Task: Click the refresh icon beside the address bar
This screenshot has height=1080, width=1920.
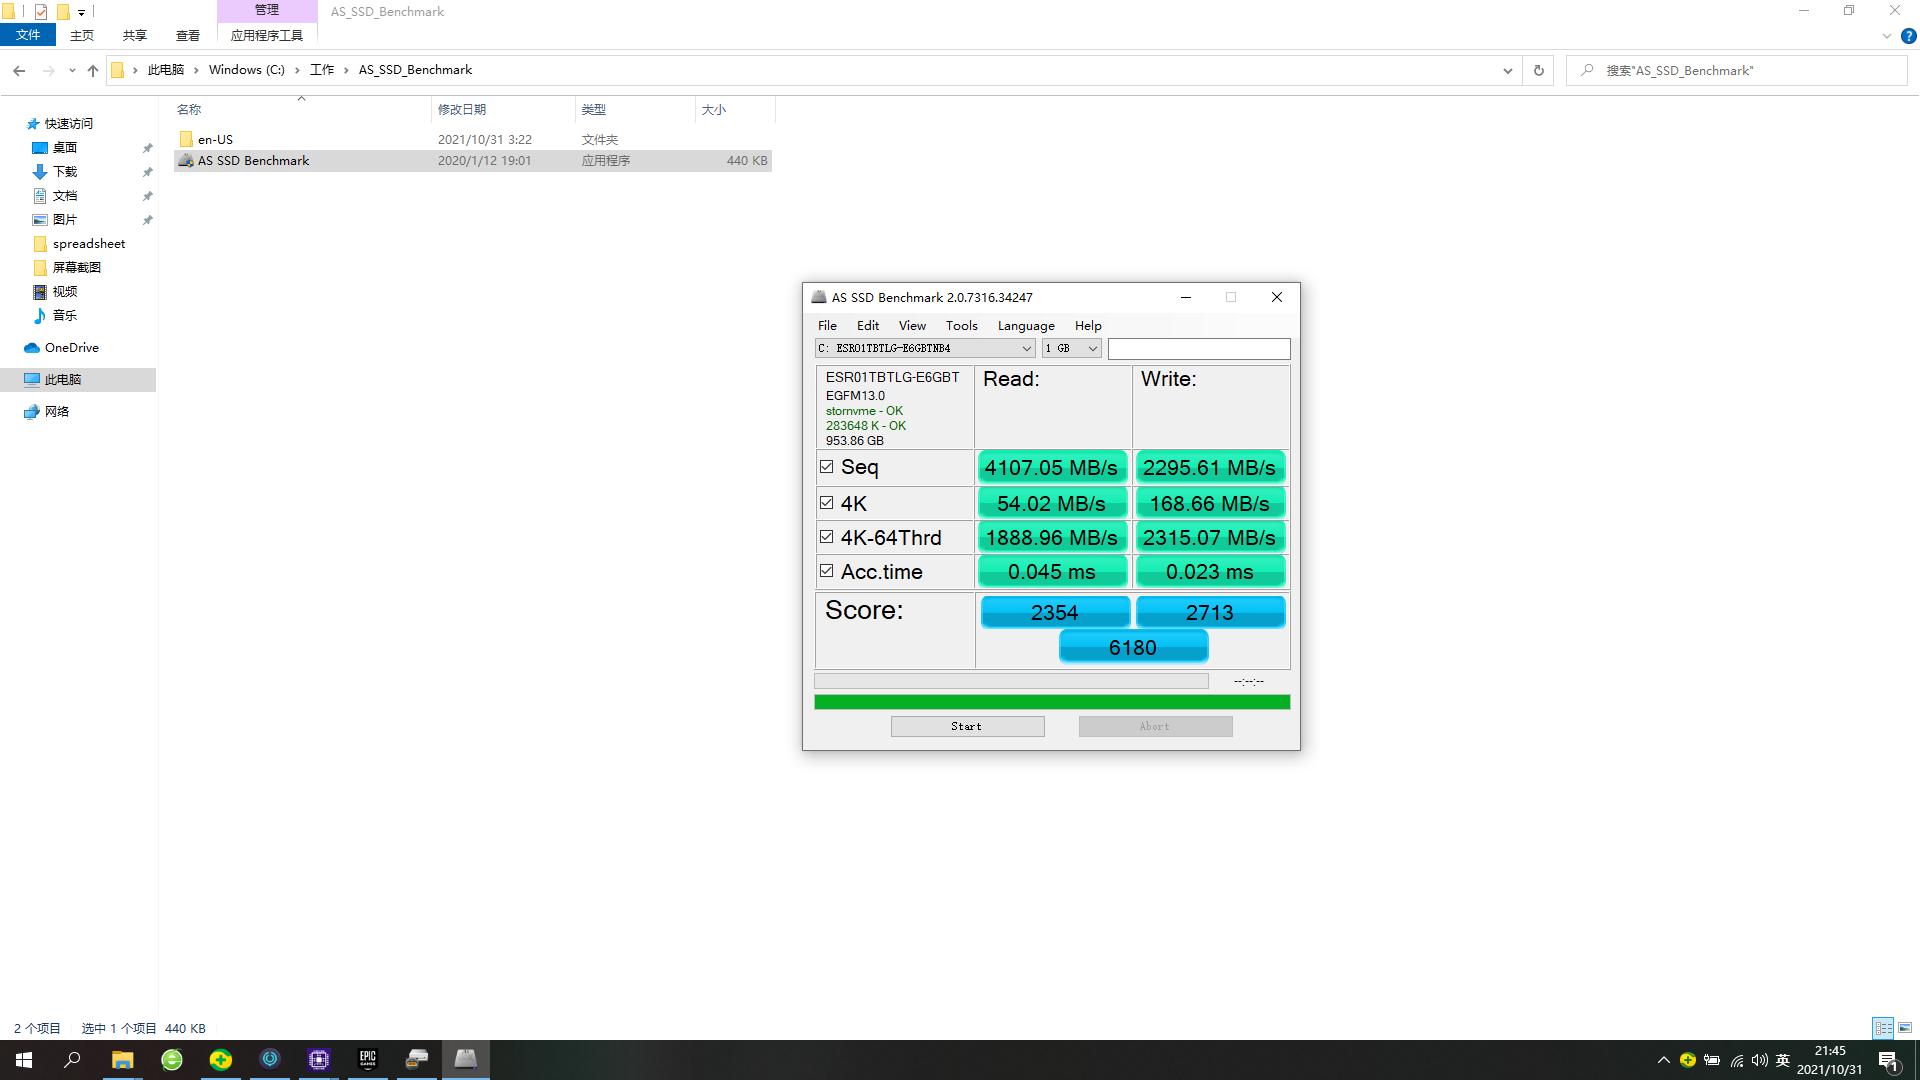Action: 1538,70
